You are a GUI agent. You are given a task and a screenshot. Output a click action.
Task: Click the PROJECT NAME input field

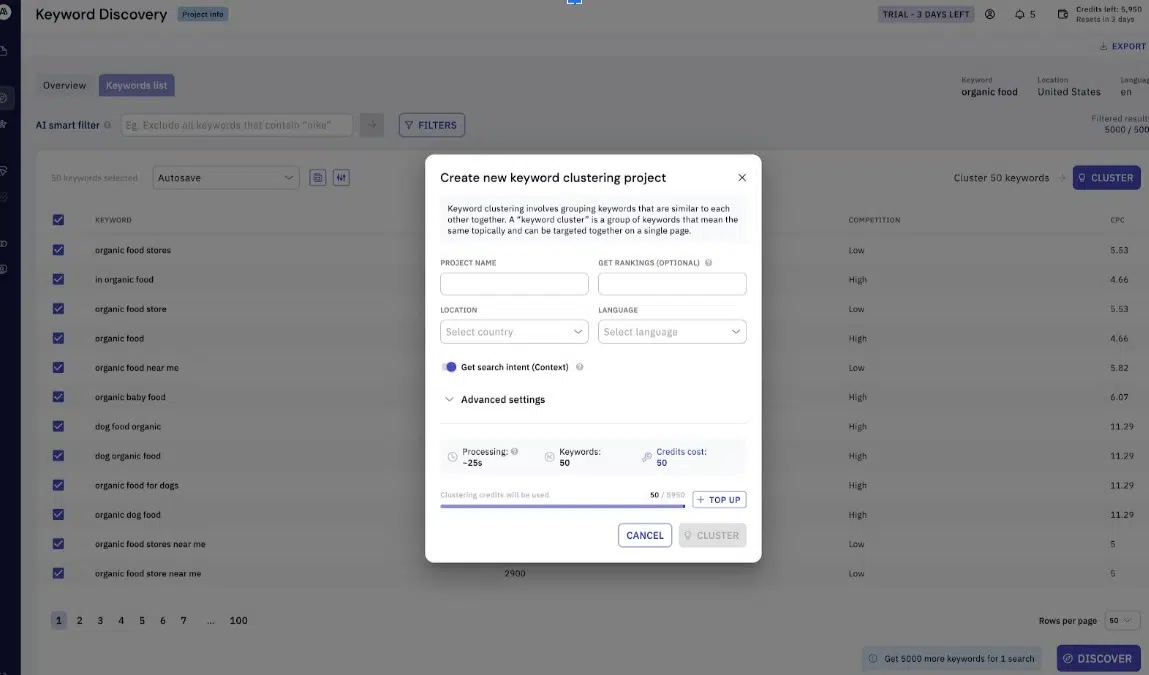(x=514, y=283)
